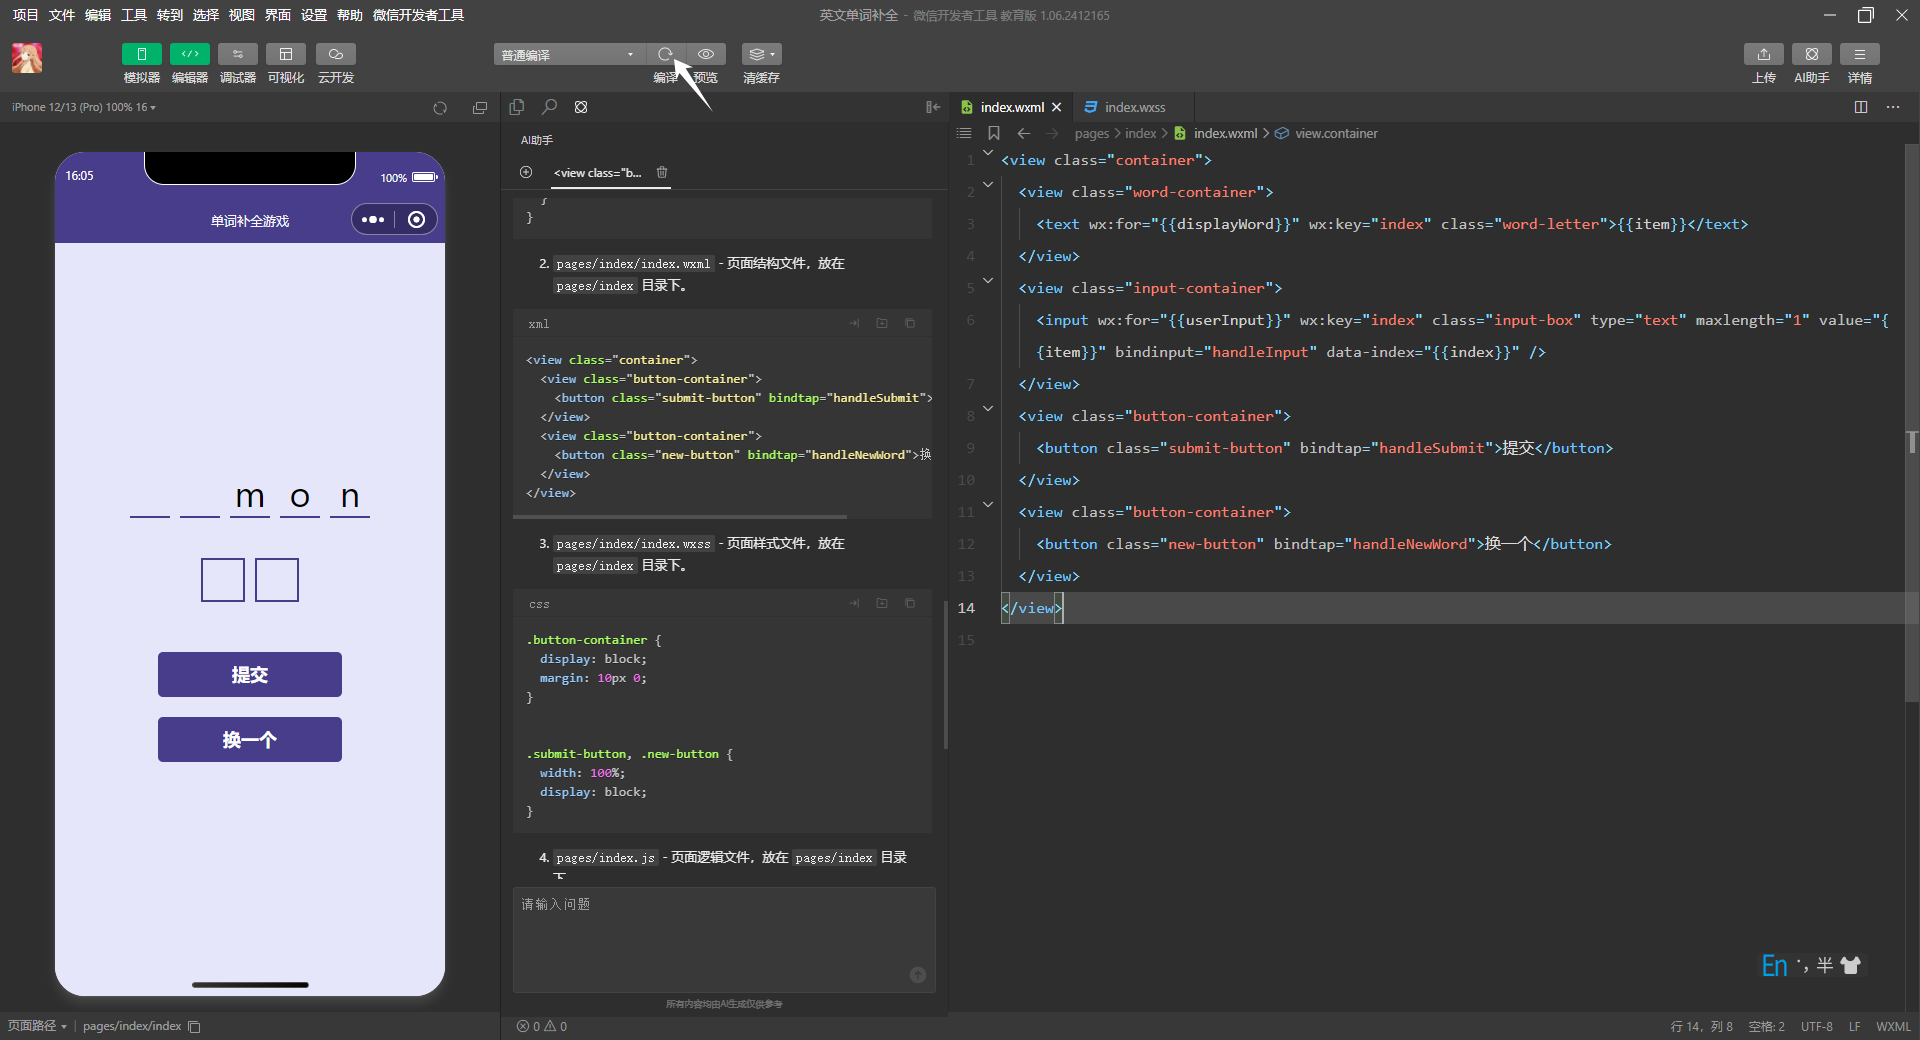Refresh the simulator with the rotate icon
The height and width of the screenshot is (1040, 1920).
coord(440,108)
